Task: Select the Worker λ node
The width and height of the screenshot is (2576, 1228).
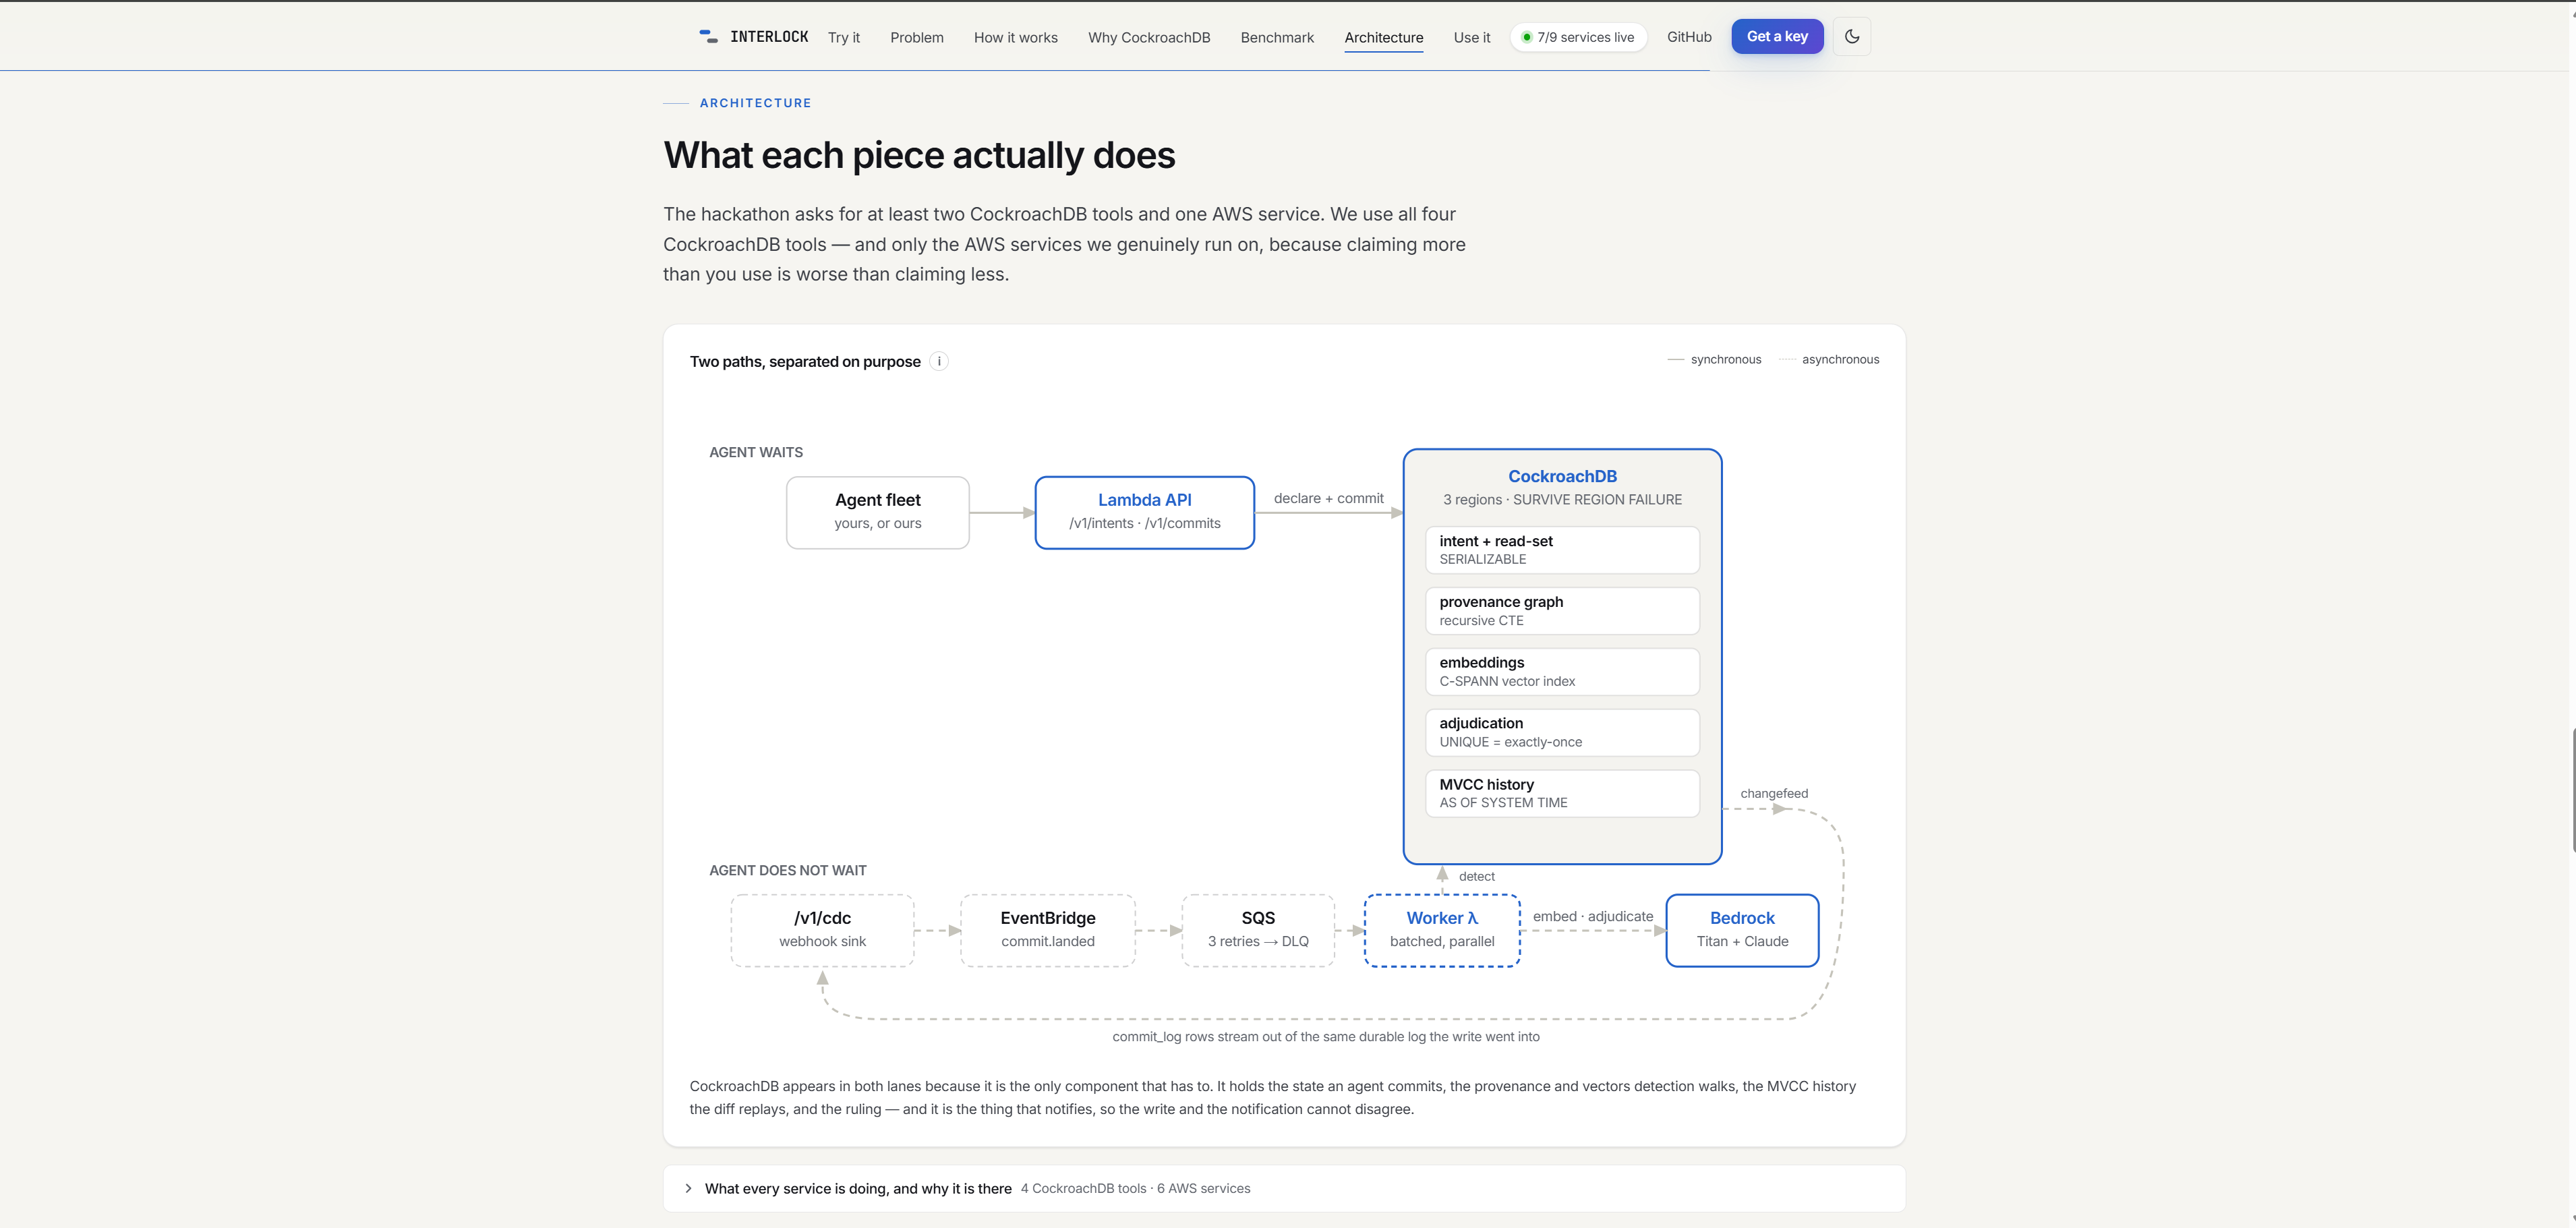Action: [x=1442, y=931]
